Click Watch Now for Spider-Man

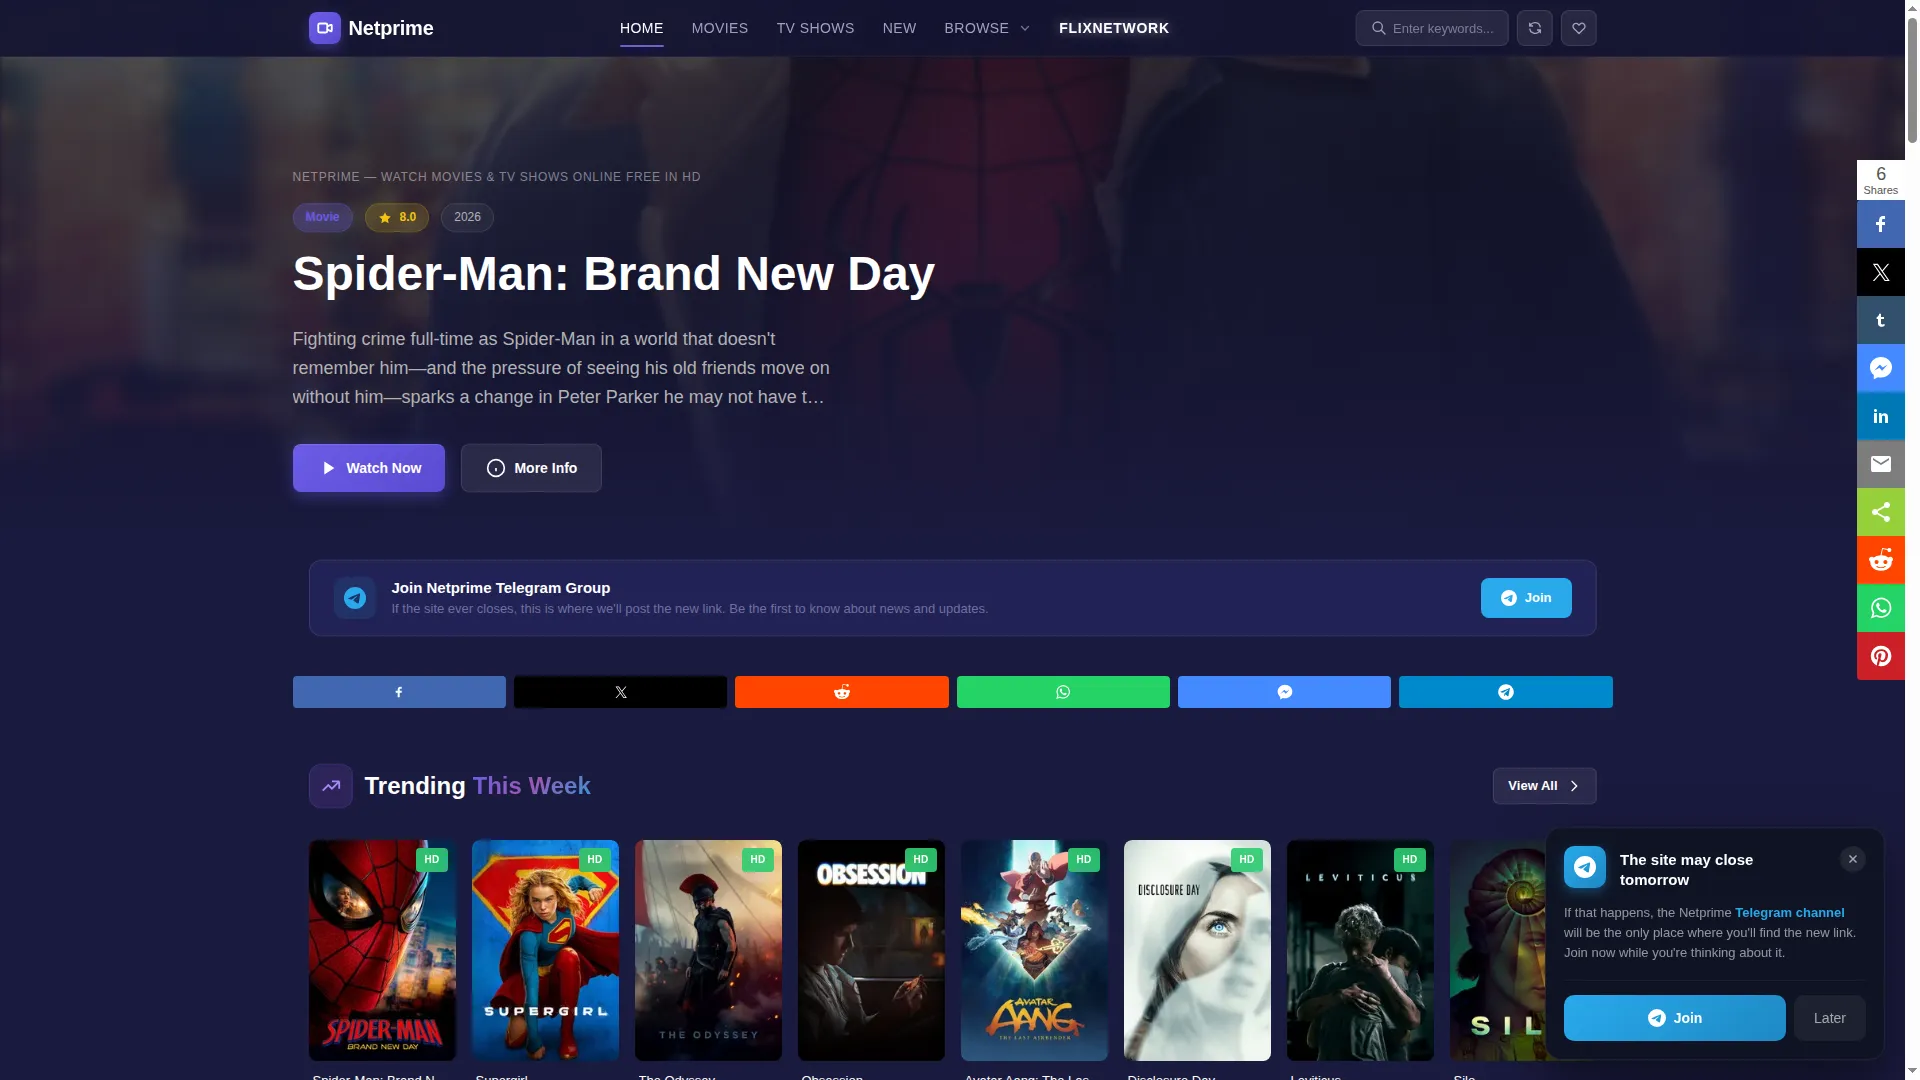click(369, 468)
